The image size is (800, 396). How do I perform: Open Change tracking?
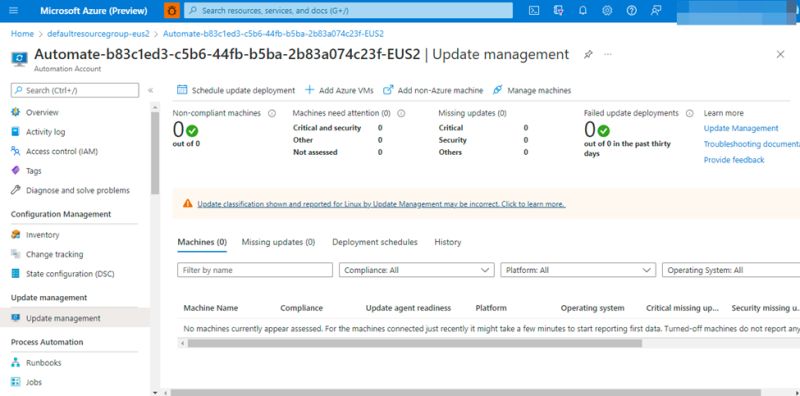pos(54,254)
